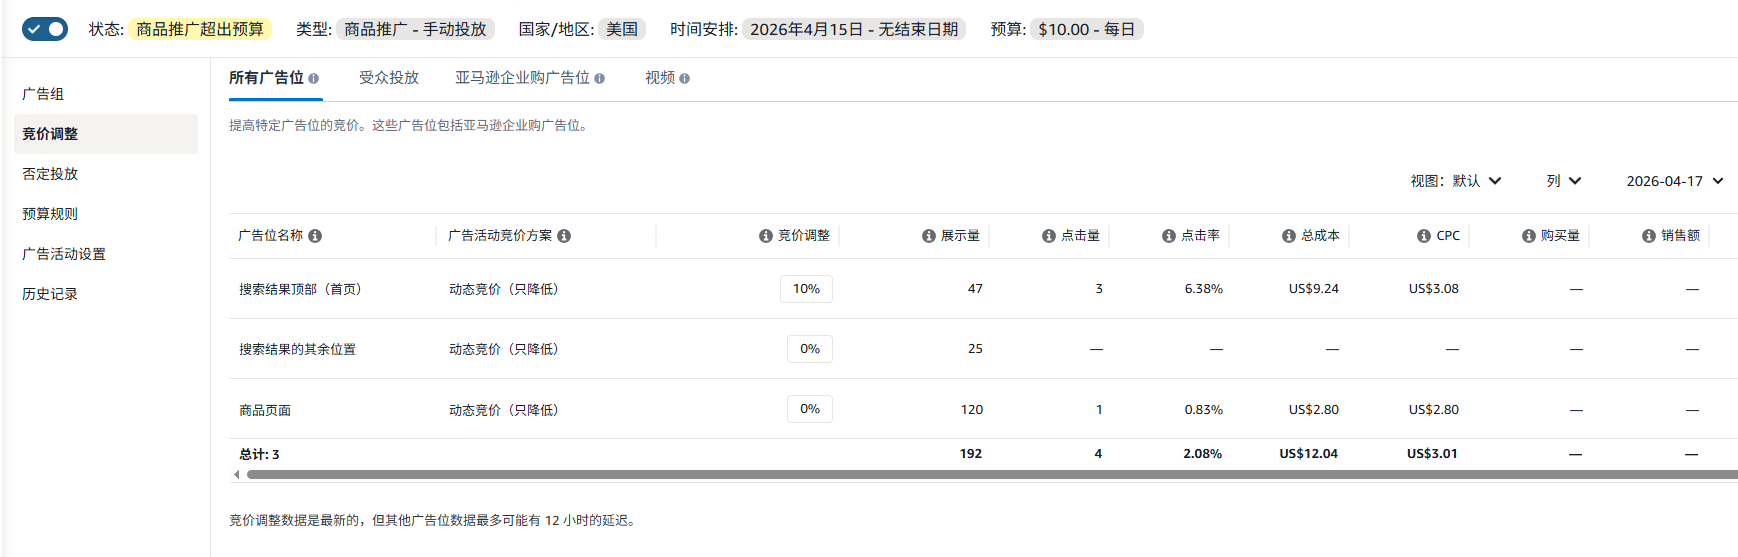Viewport: 1738px width, 557px height.
Task: Toggle the campaign status switch off
Action: point(44,29)
